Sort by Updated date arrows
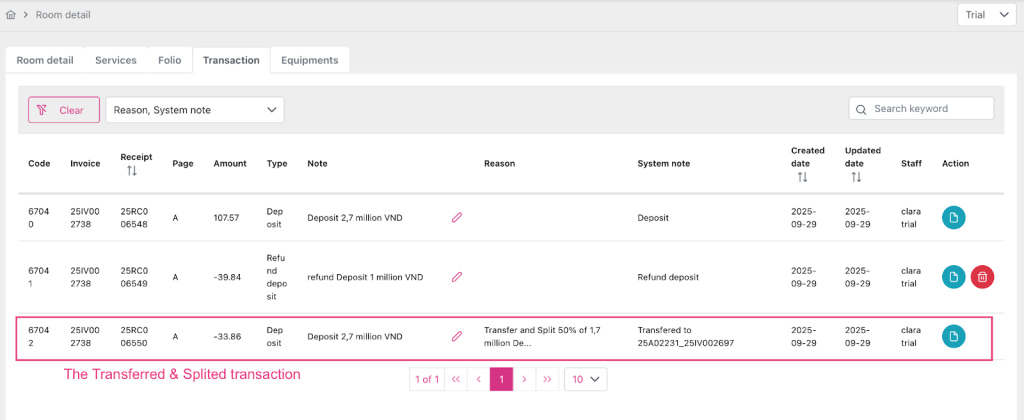Screen dimensions: 1024x420 (856, 177)
